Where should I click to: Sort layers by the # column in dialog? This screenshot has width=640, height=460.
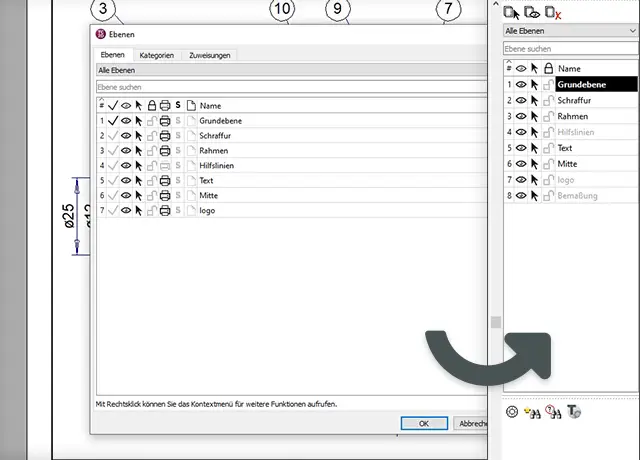pyautogui.click(x=101, y=105)
